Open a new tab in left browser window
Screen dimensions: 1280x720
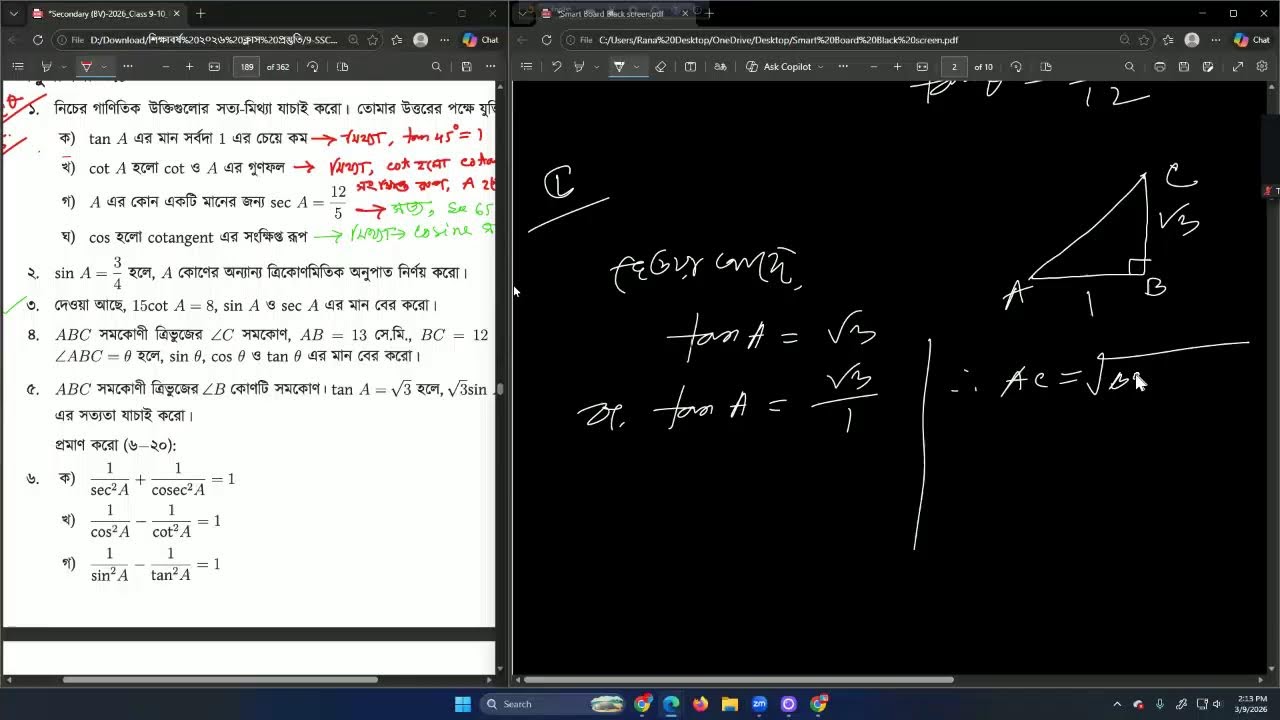pyautogui.click(x=200, y=13)
